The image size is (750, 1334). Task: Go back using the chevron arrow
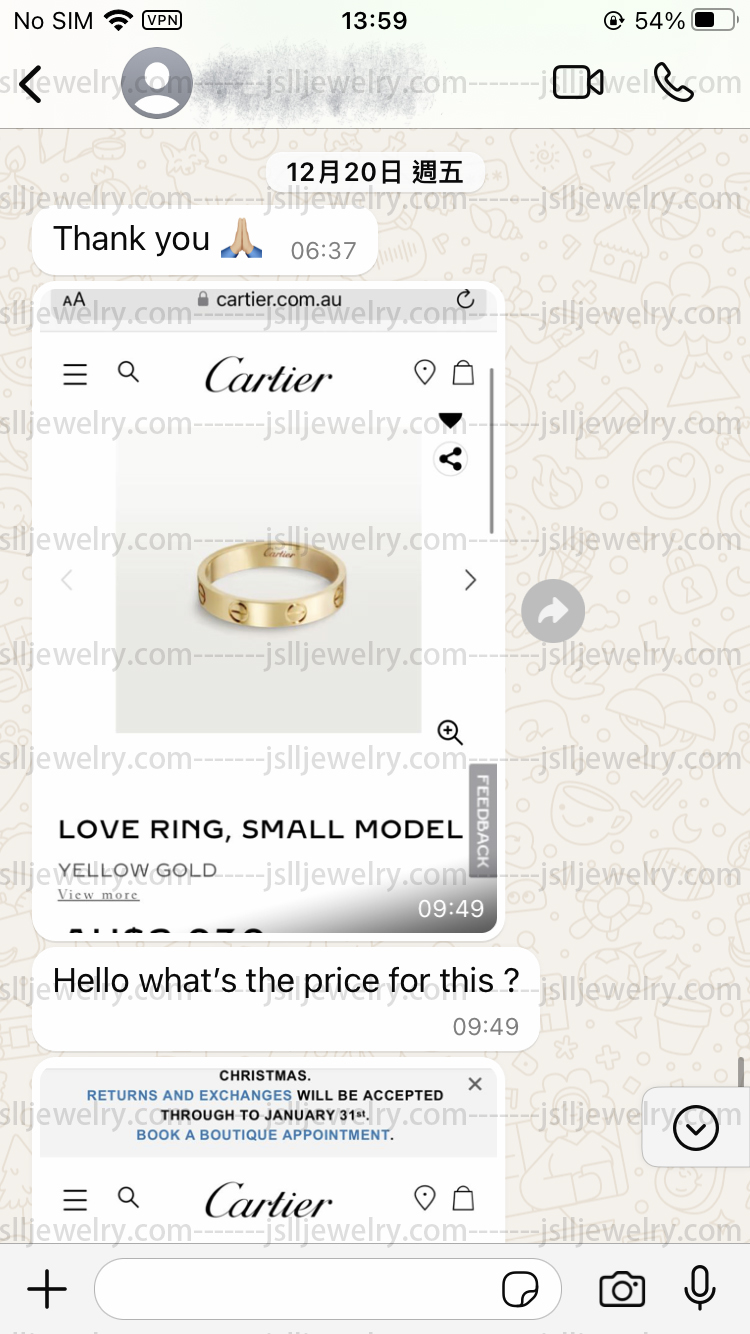[31, 84]
